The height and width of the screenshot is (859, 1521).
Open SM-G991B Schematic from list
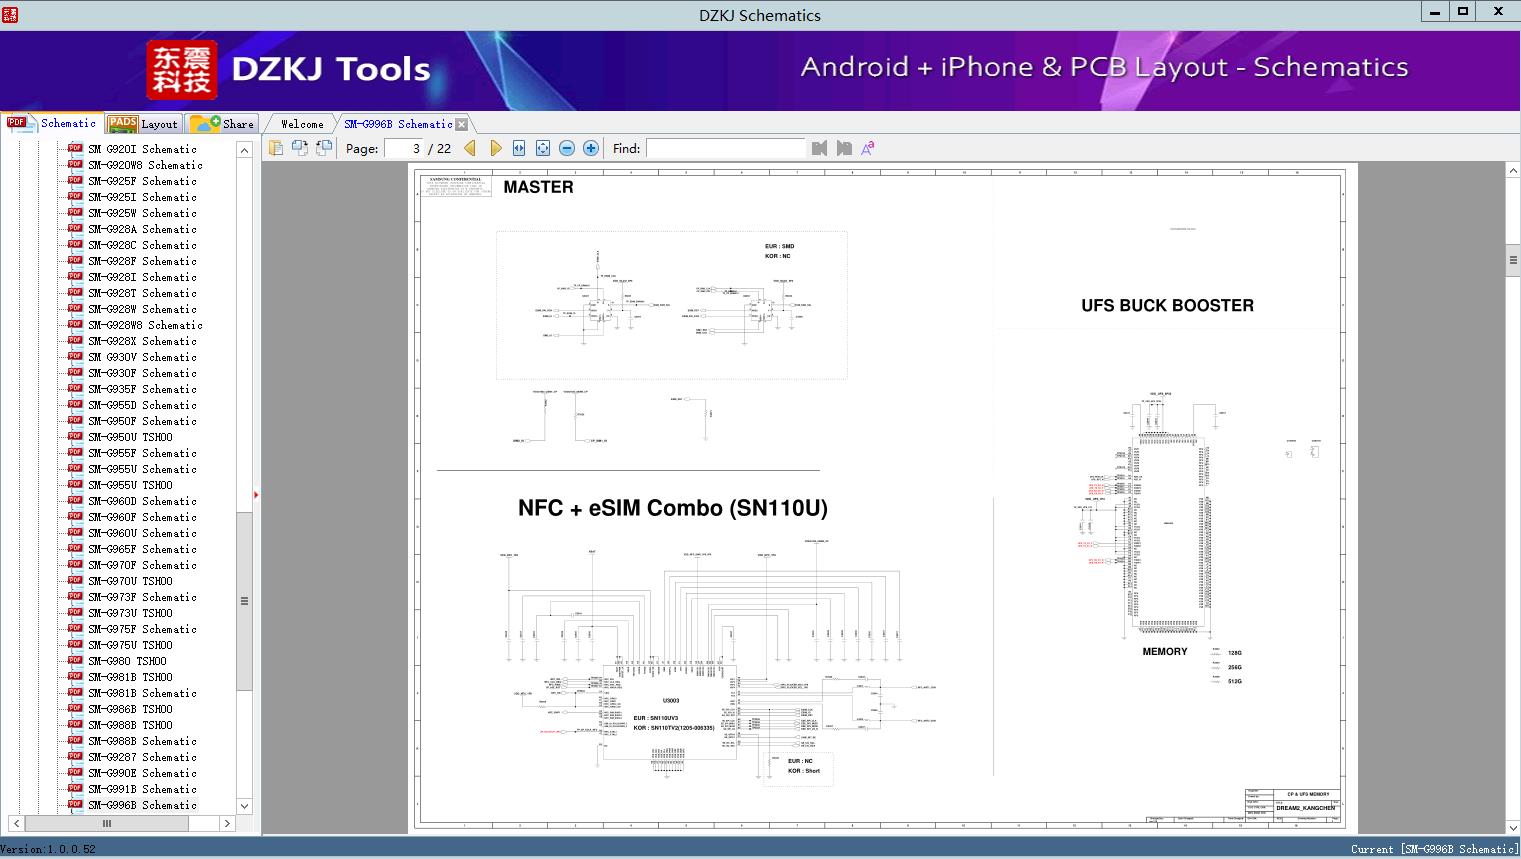click(x=141, y=789)
